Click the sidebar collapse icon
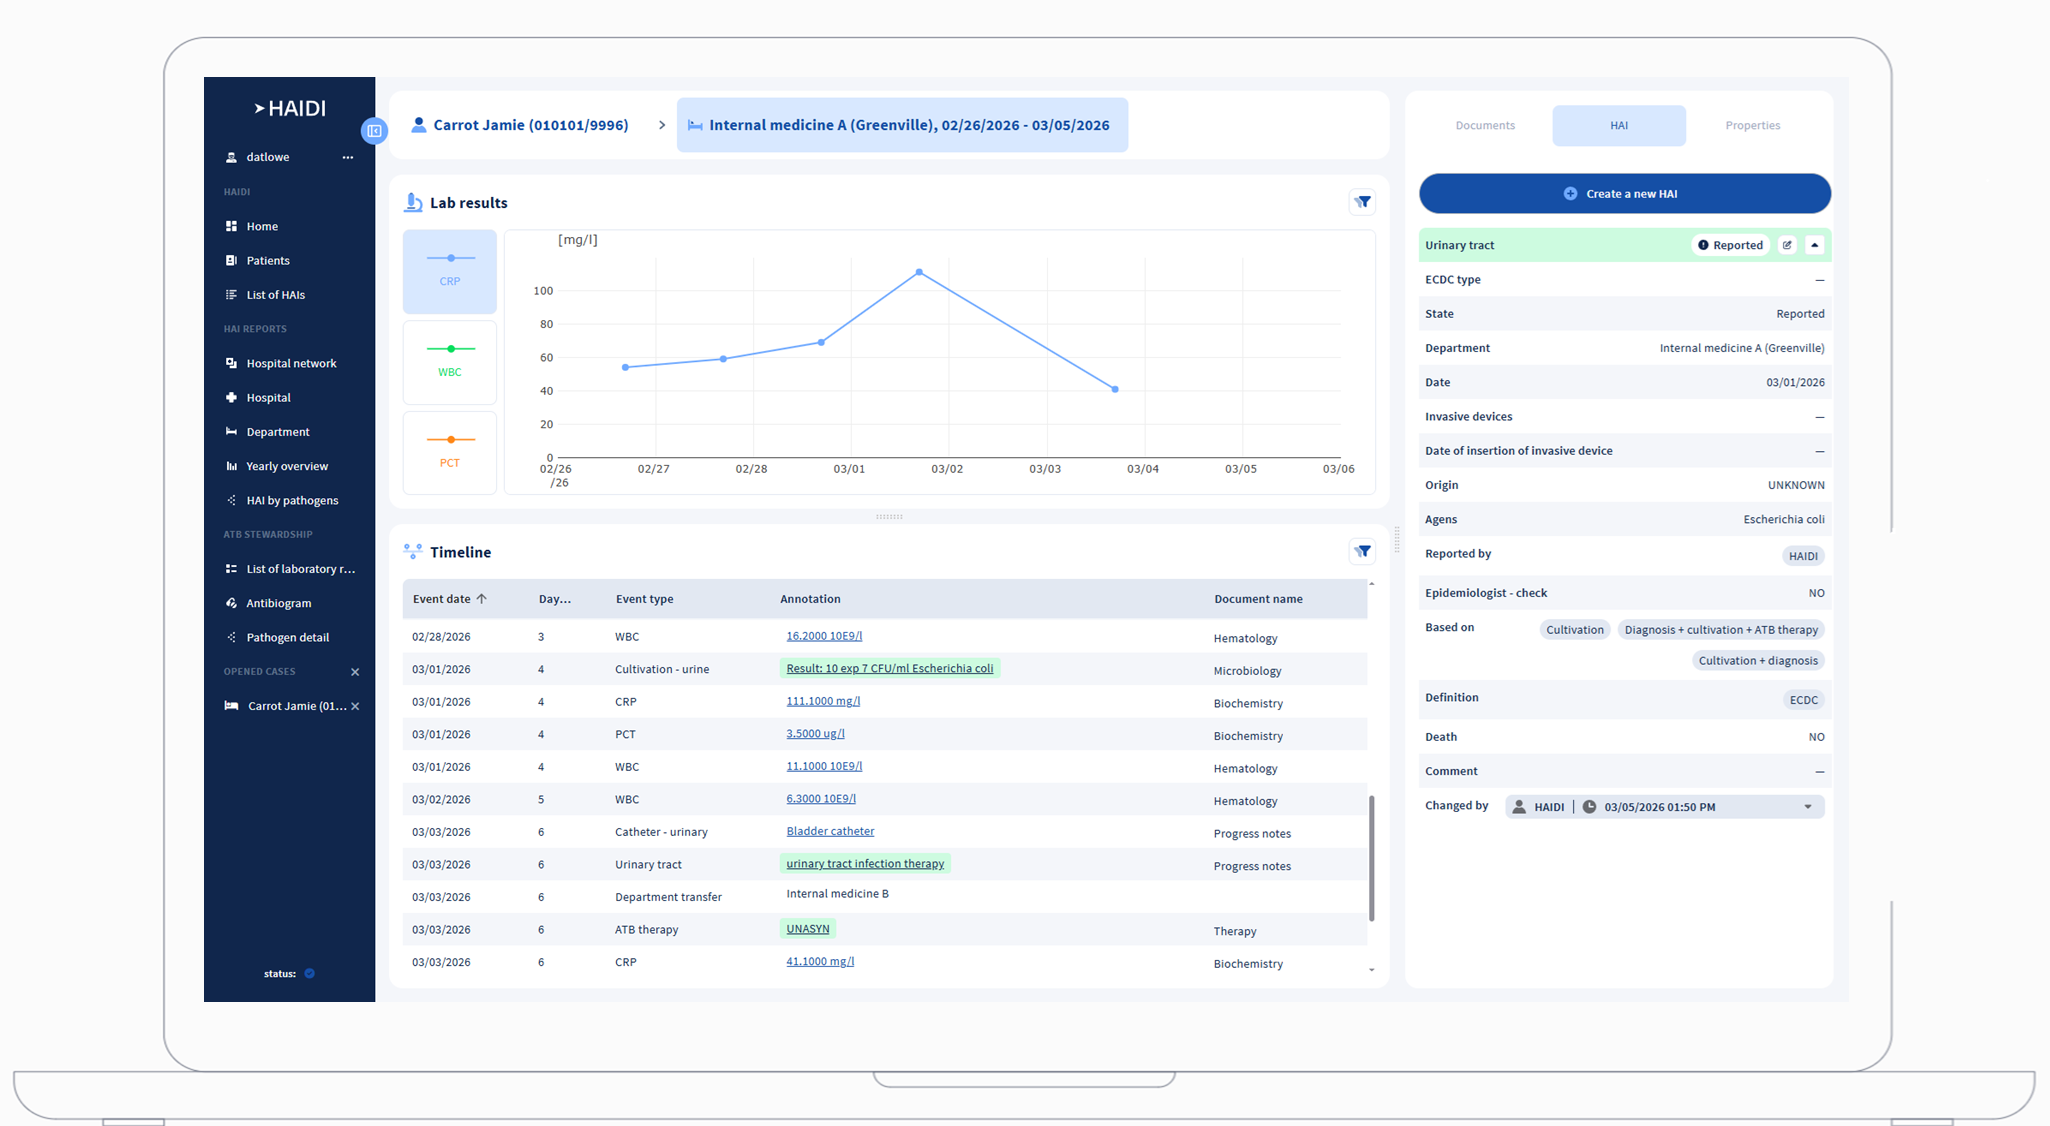Viewport: 2050px width, 1126px height. click(374, 131)
